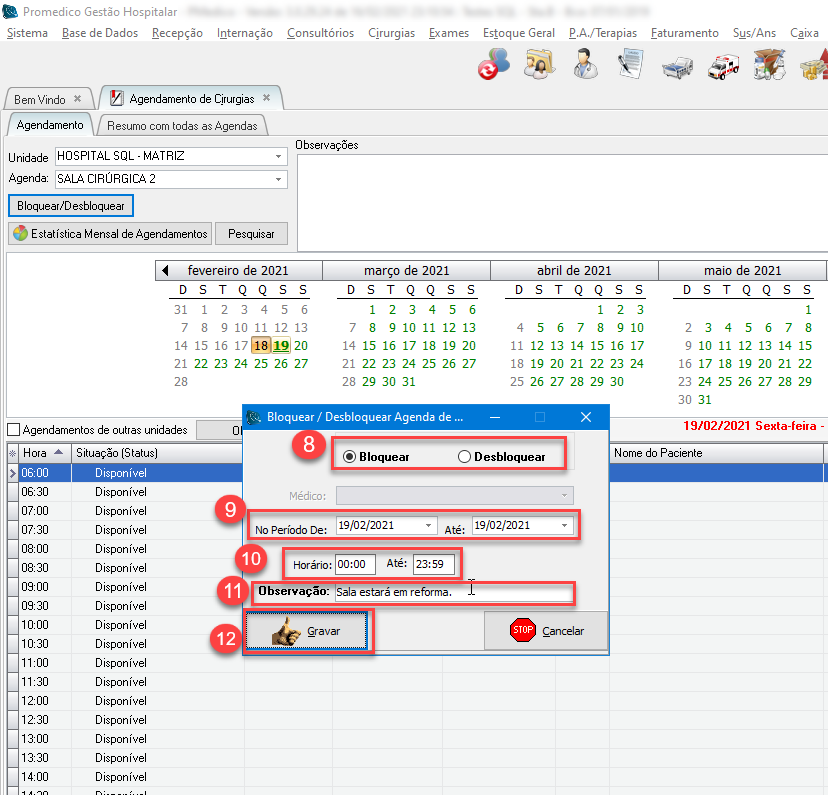Image resolution: width=828 pixels, height=795 pixels.
Task: Click Gravar to save the block
Action: click(x=306, y=631)
